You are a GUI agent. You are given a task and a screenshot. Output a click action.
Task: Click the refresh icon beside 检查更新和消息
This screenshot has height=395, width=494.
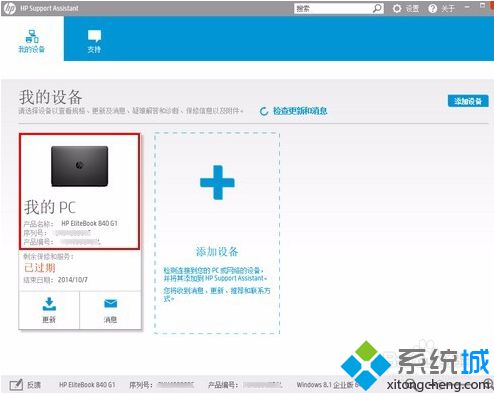264,111
